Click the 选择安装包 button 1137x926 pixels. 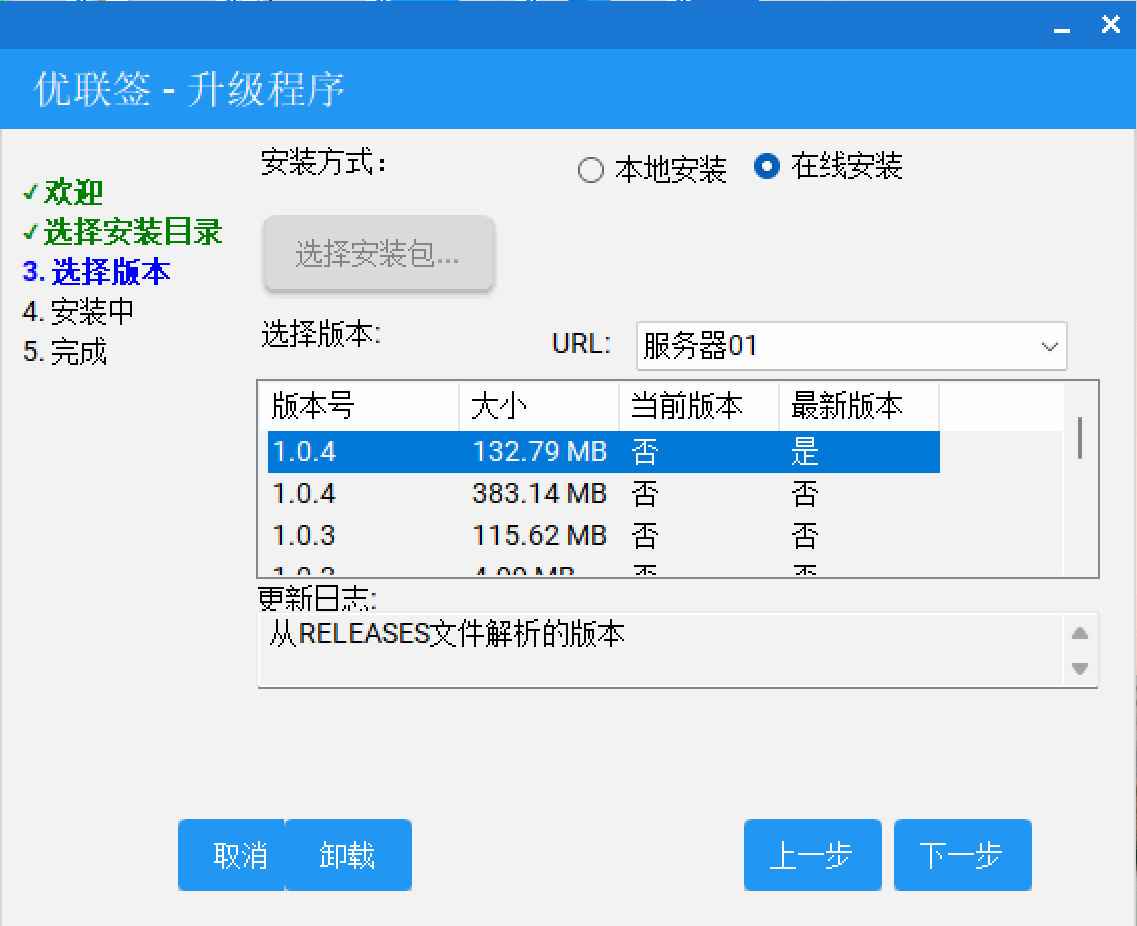click(x=378, y=253)
